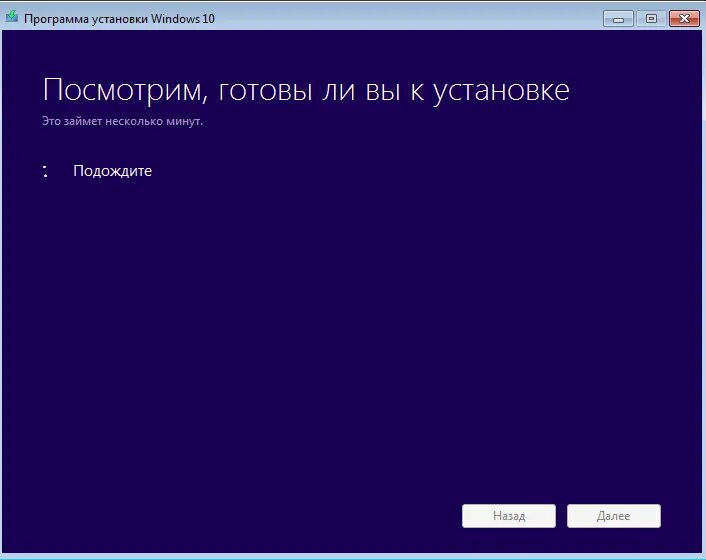Click the text Это займет несколько минут
Viewport: 706px width, 560px height.
point(122,121)
